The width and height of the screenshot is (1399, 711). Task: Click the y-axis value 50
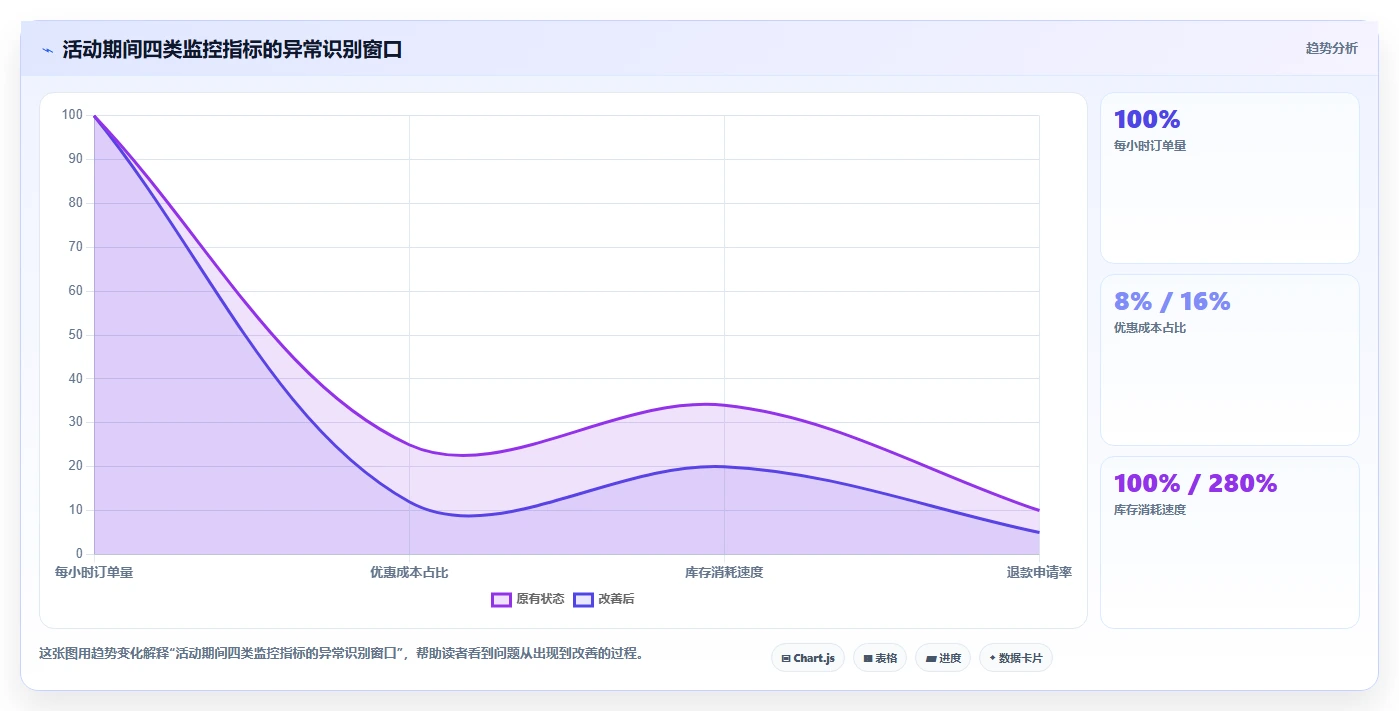[75, 335]
